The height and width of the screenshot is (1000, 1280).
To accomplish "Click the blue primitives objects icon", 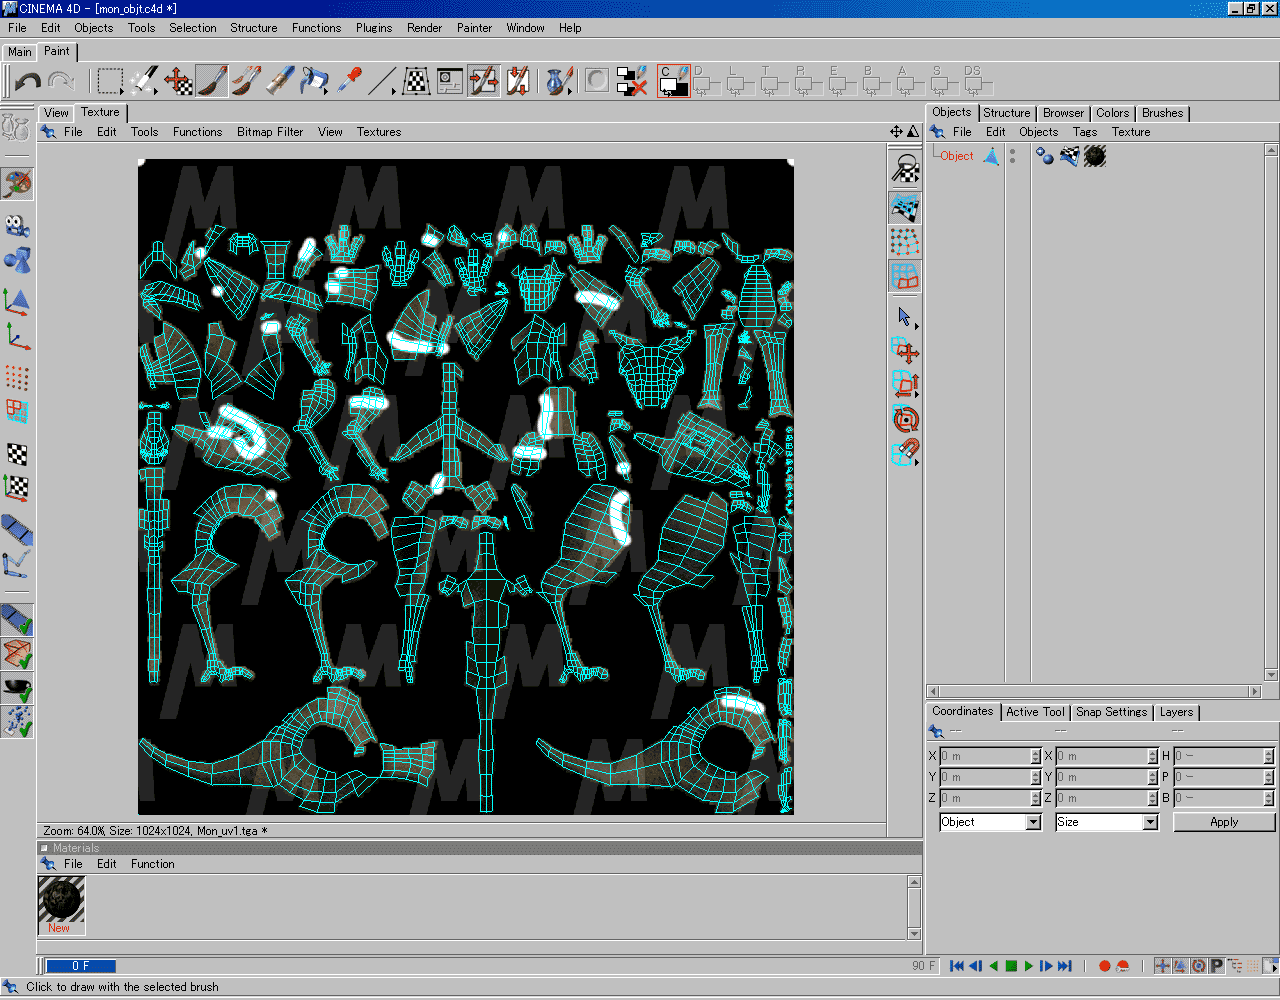I will (17, 260).
